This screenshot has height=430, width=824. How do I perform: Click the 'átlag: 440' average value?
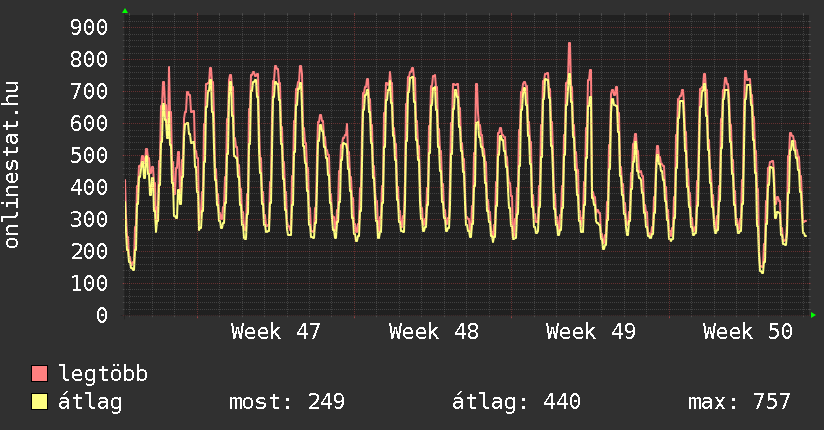click(x=516, y=402)
